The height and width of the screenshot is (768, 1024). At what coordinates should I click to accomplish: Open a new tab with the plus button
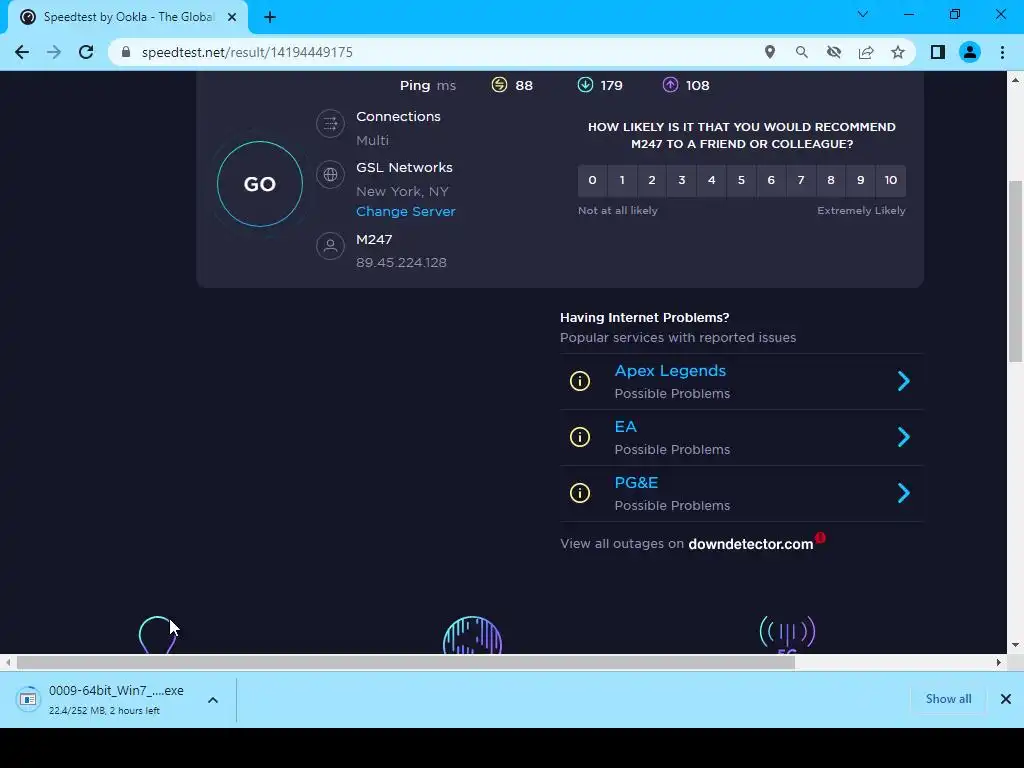(x=270, y=17)
